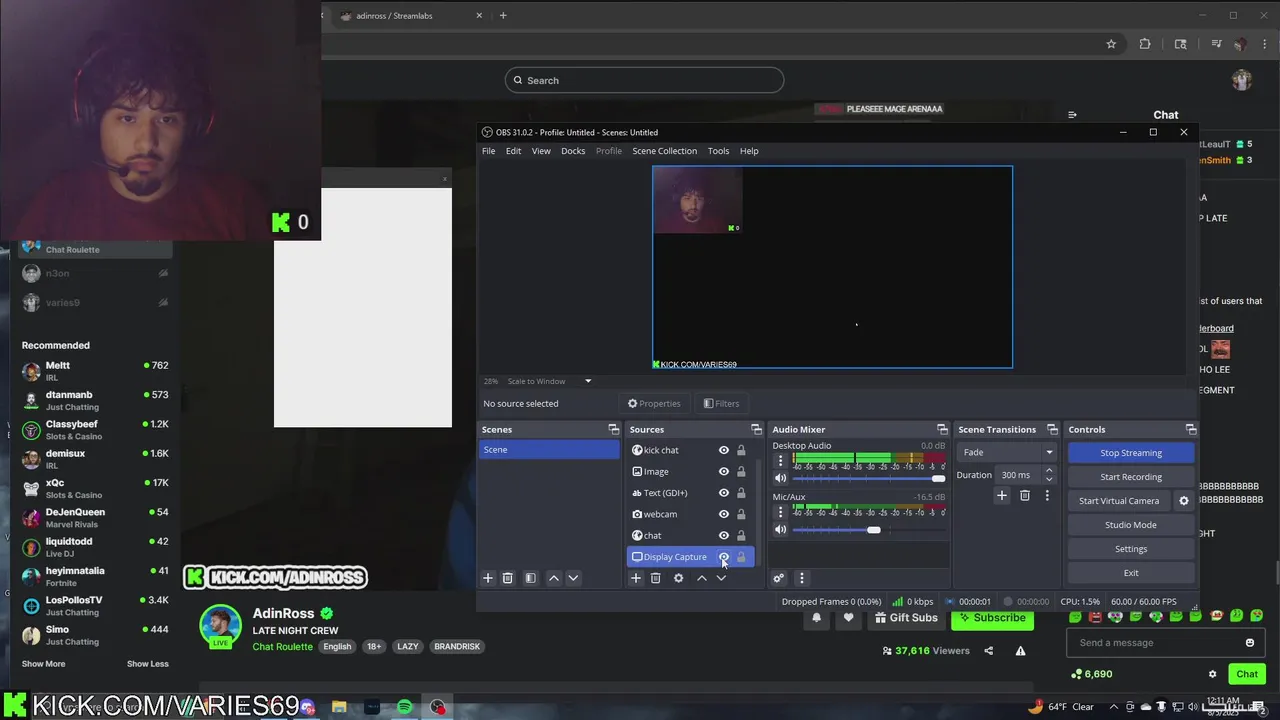Screen dimensions: 1280x720
Task: Open Audio Mixer menu three-dots icon
Action: [801, 578]
